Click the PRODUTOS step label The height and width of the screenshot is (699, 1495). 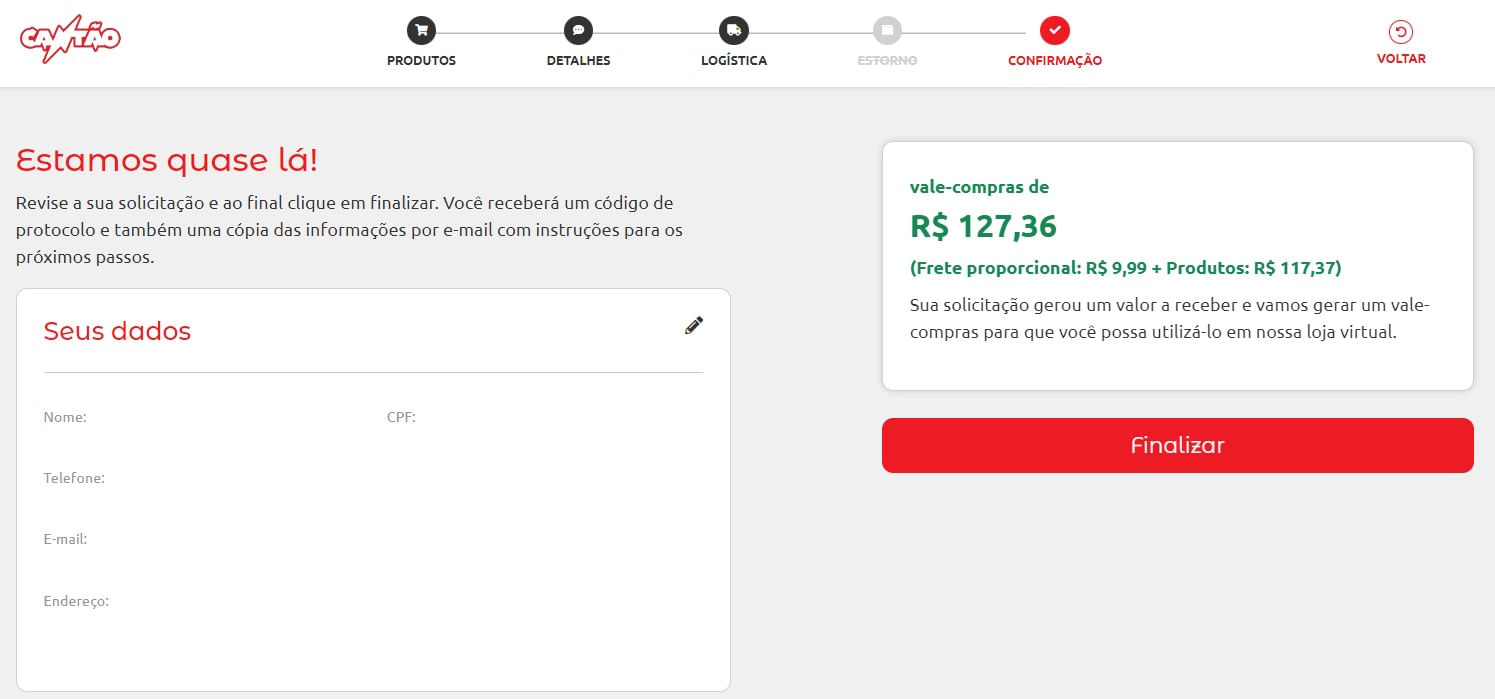coord(421,60)
